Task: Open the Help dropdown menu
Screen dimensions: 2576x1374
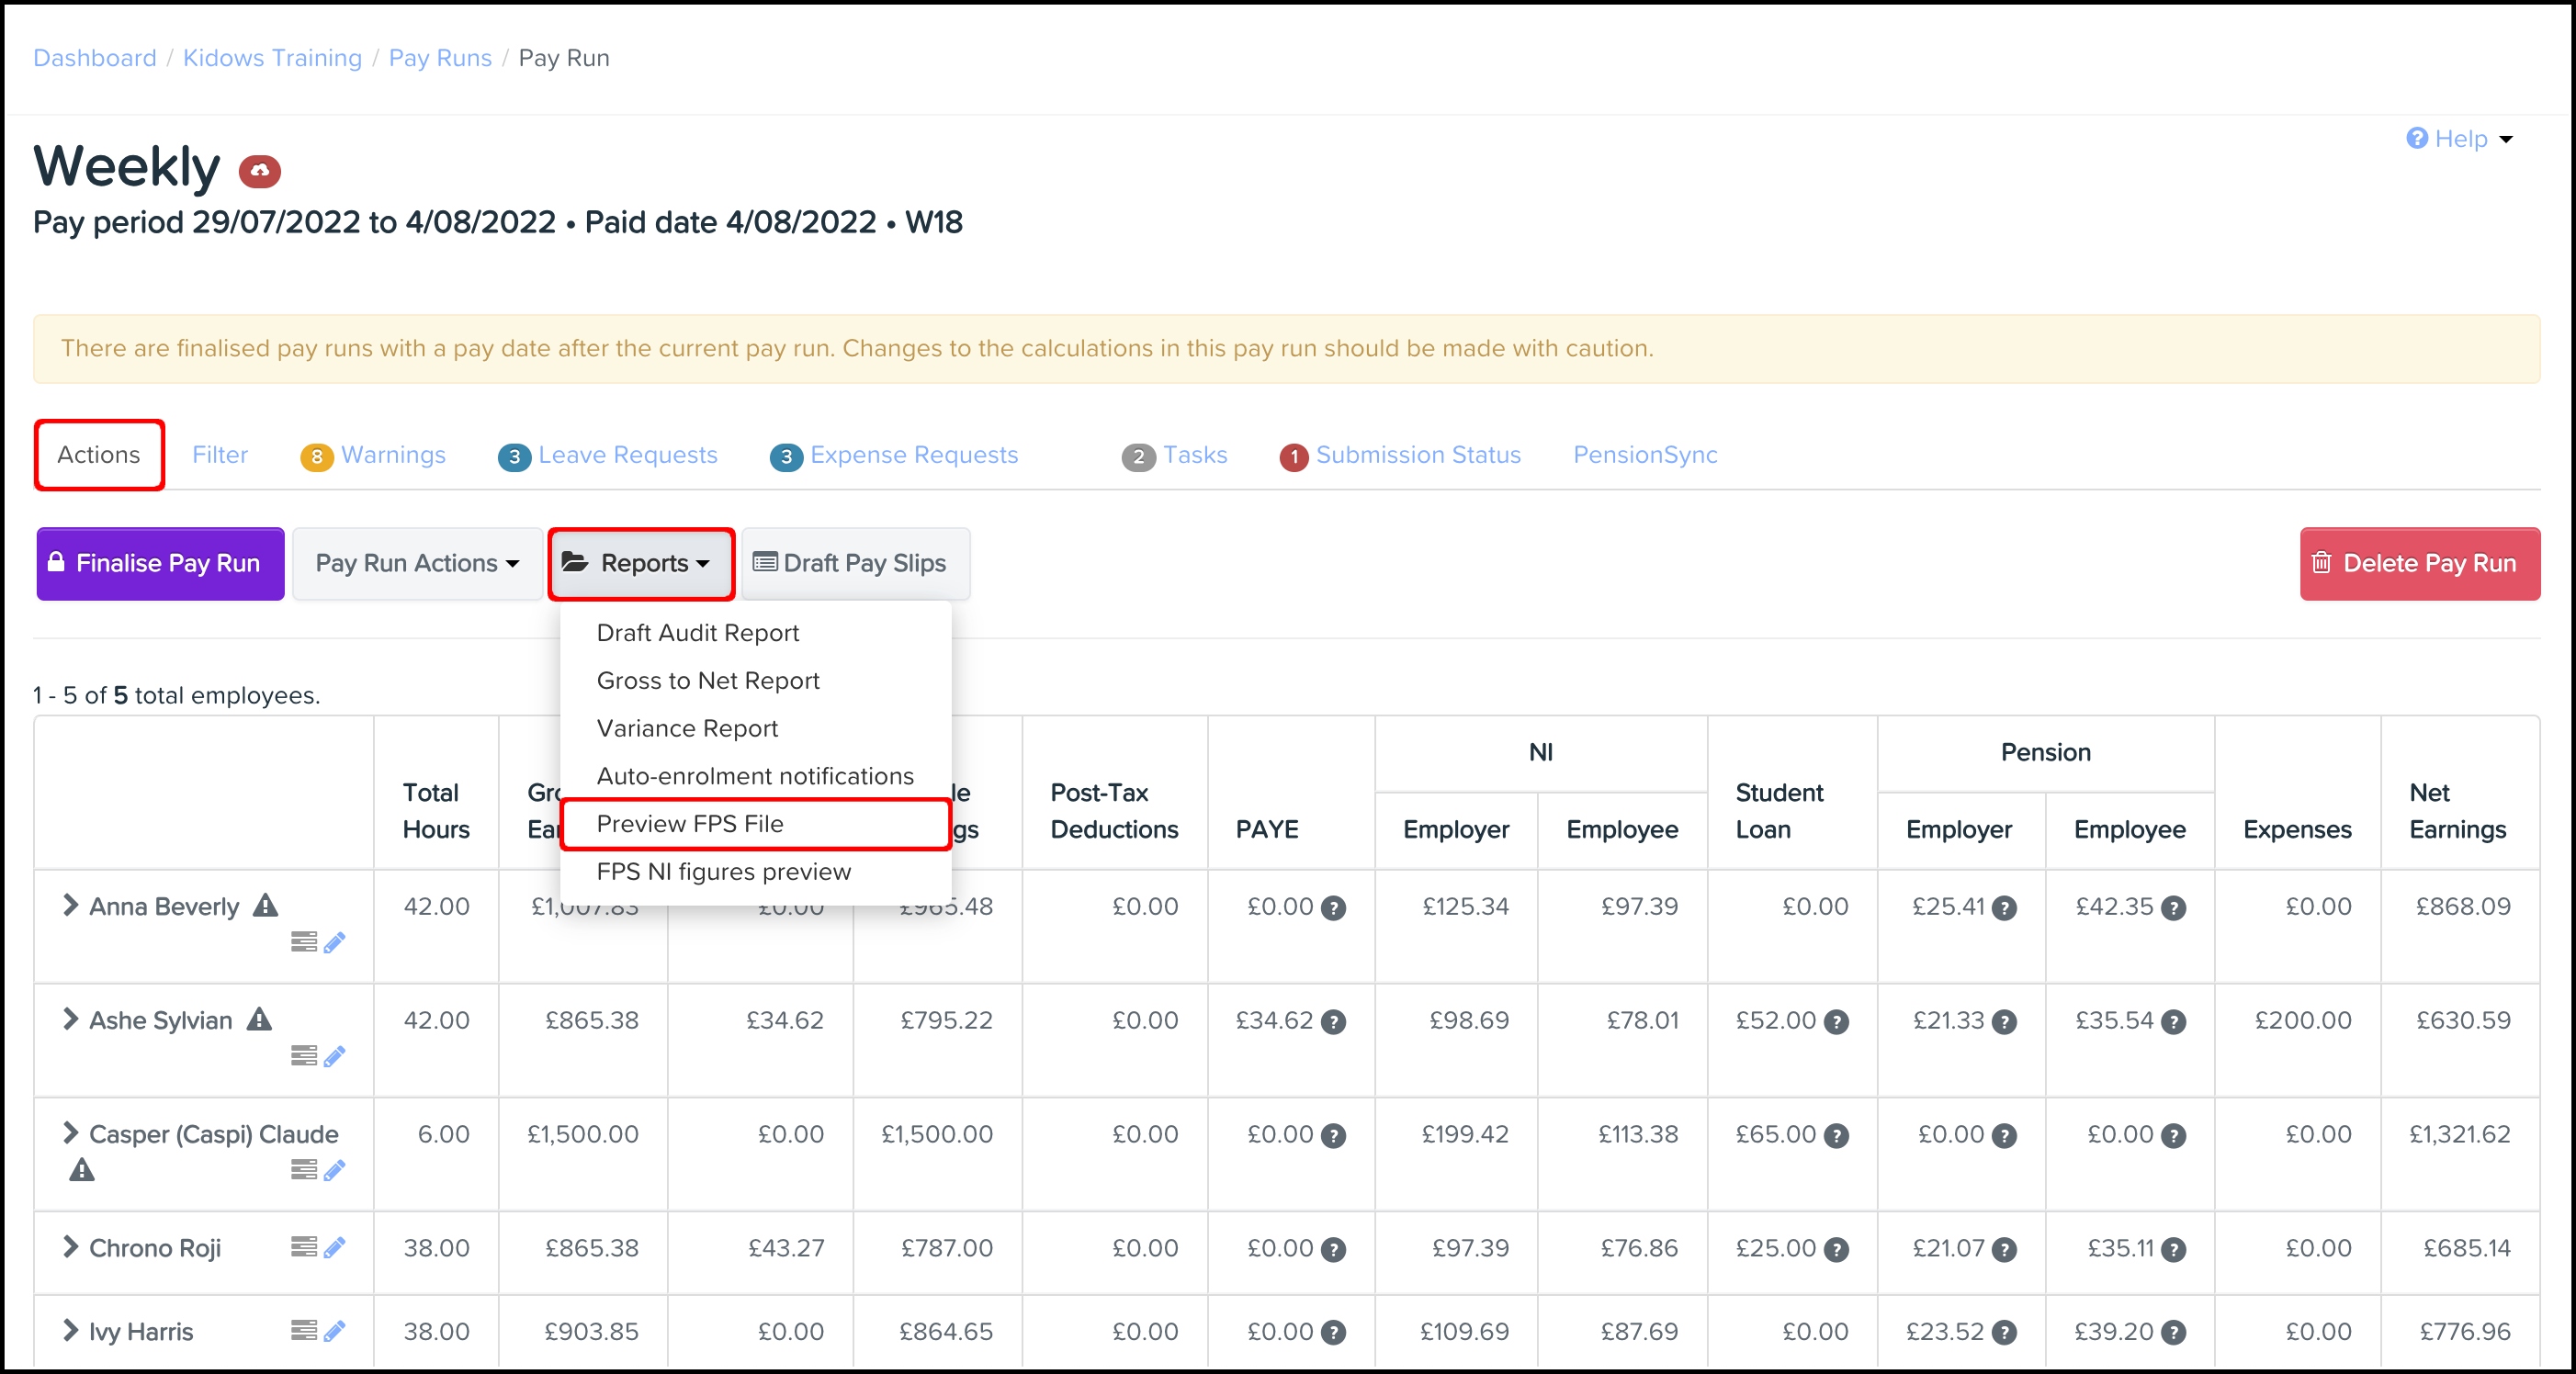Action: point(2459,139)
